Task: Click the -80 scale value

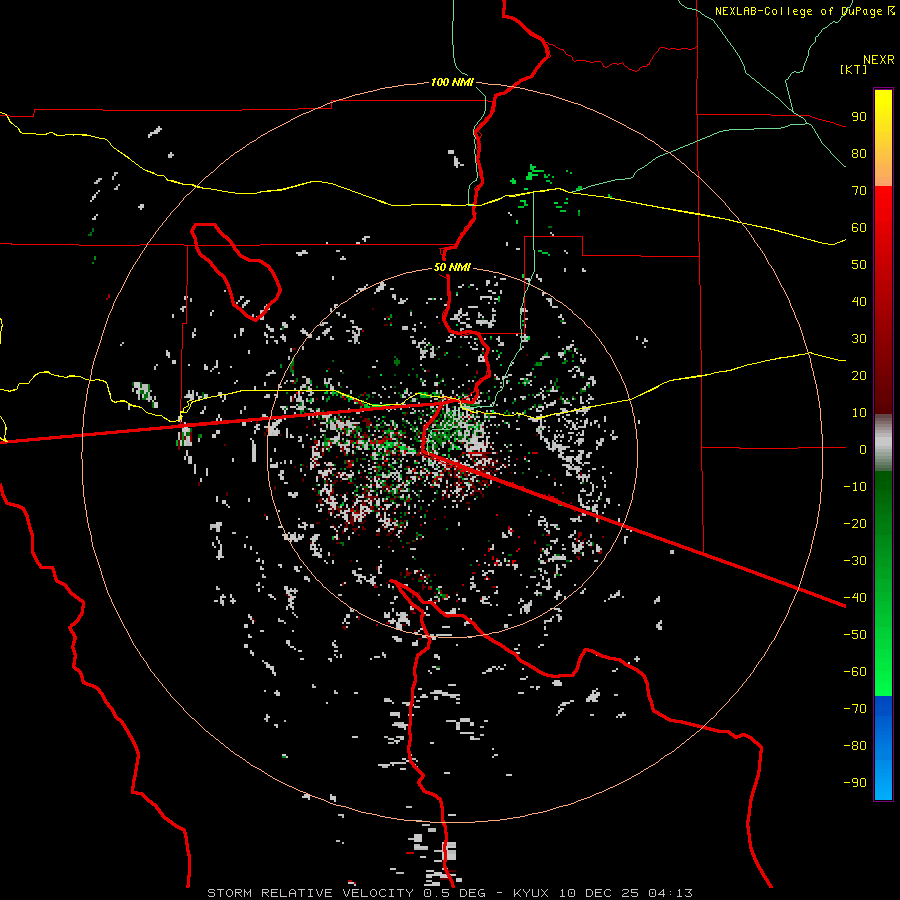Action: pos(855,746)
